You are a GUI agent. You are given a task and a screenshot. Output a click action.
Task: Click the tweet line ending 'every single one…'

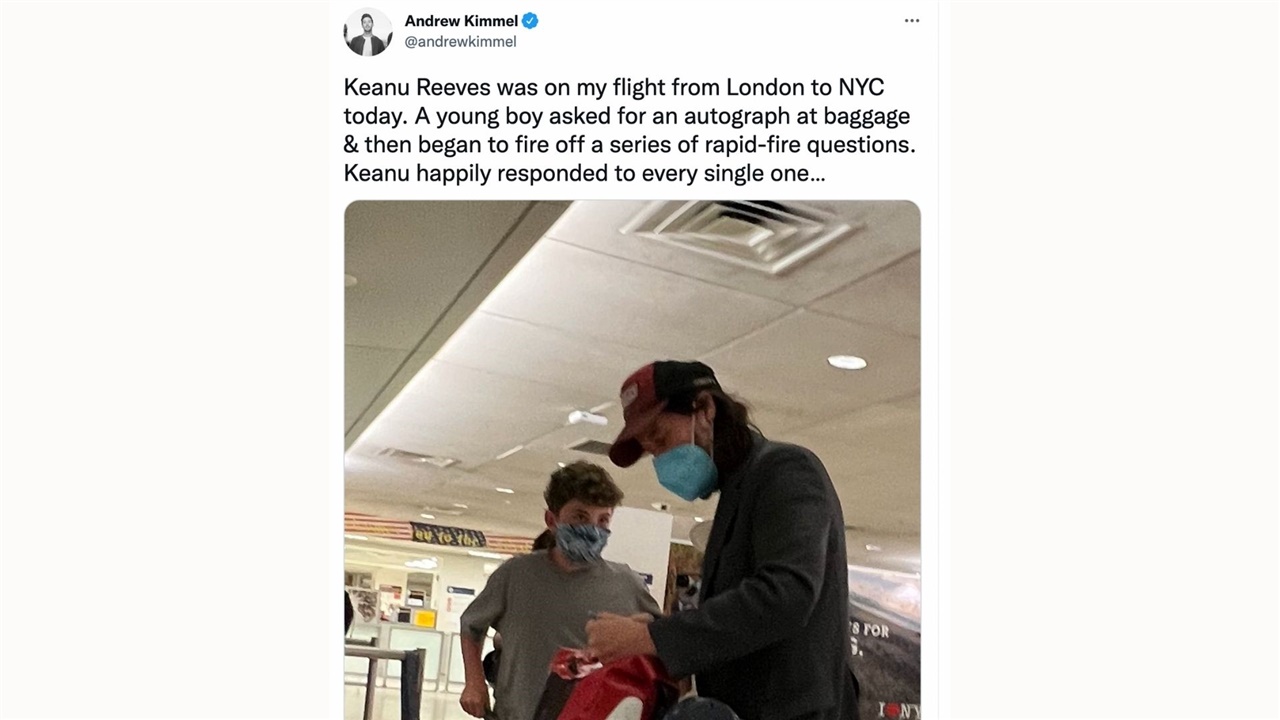click(584, 173)
